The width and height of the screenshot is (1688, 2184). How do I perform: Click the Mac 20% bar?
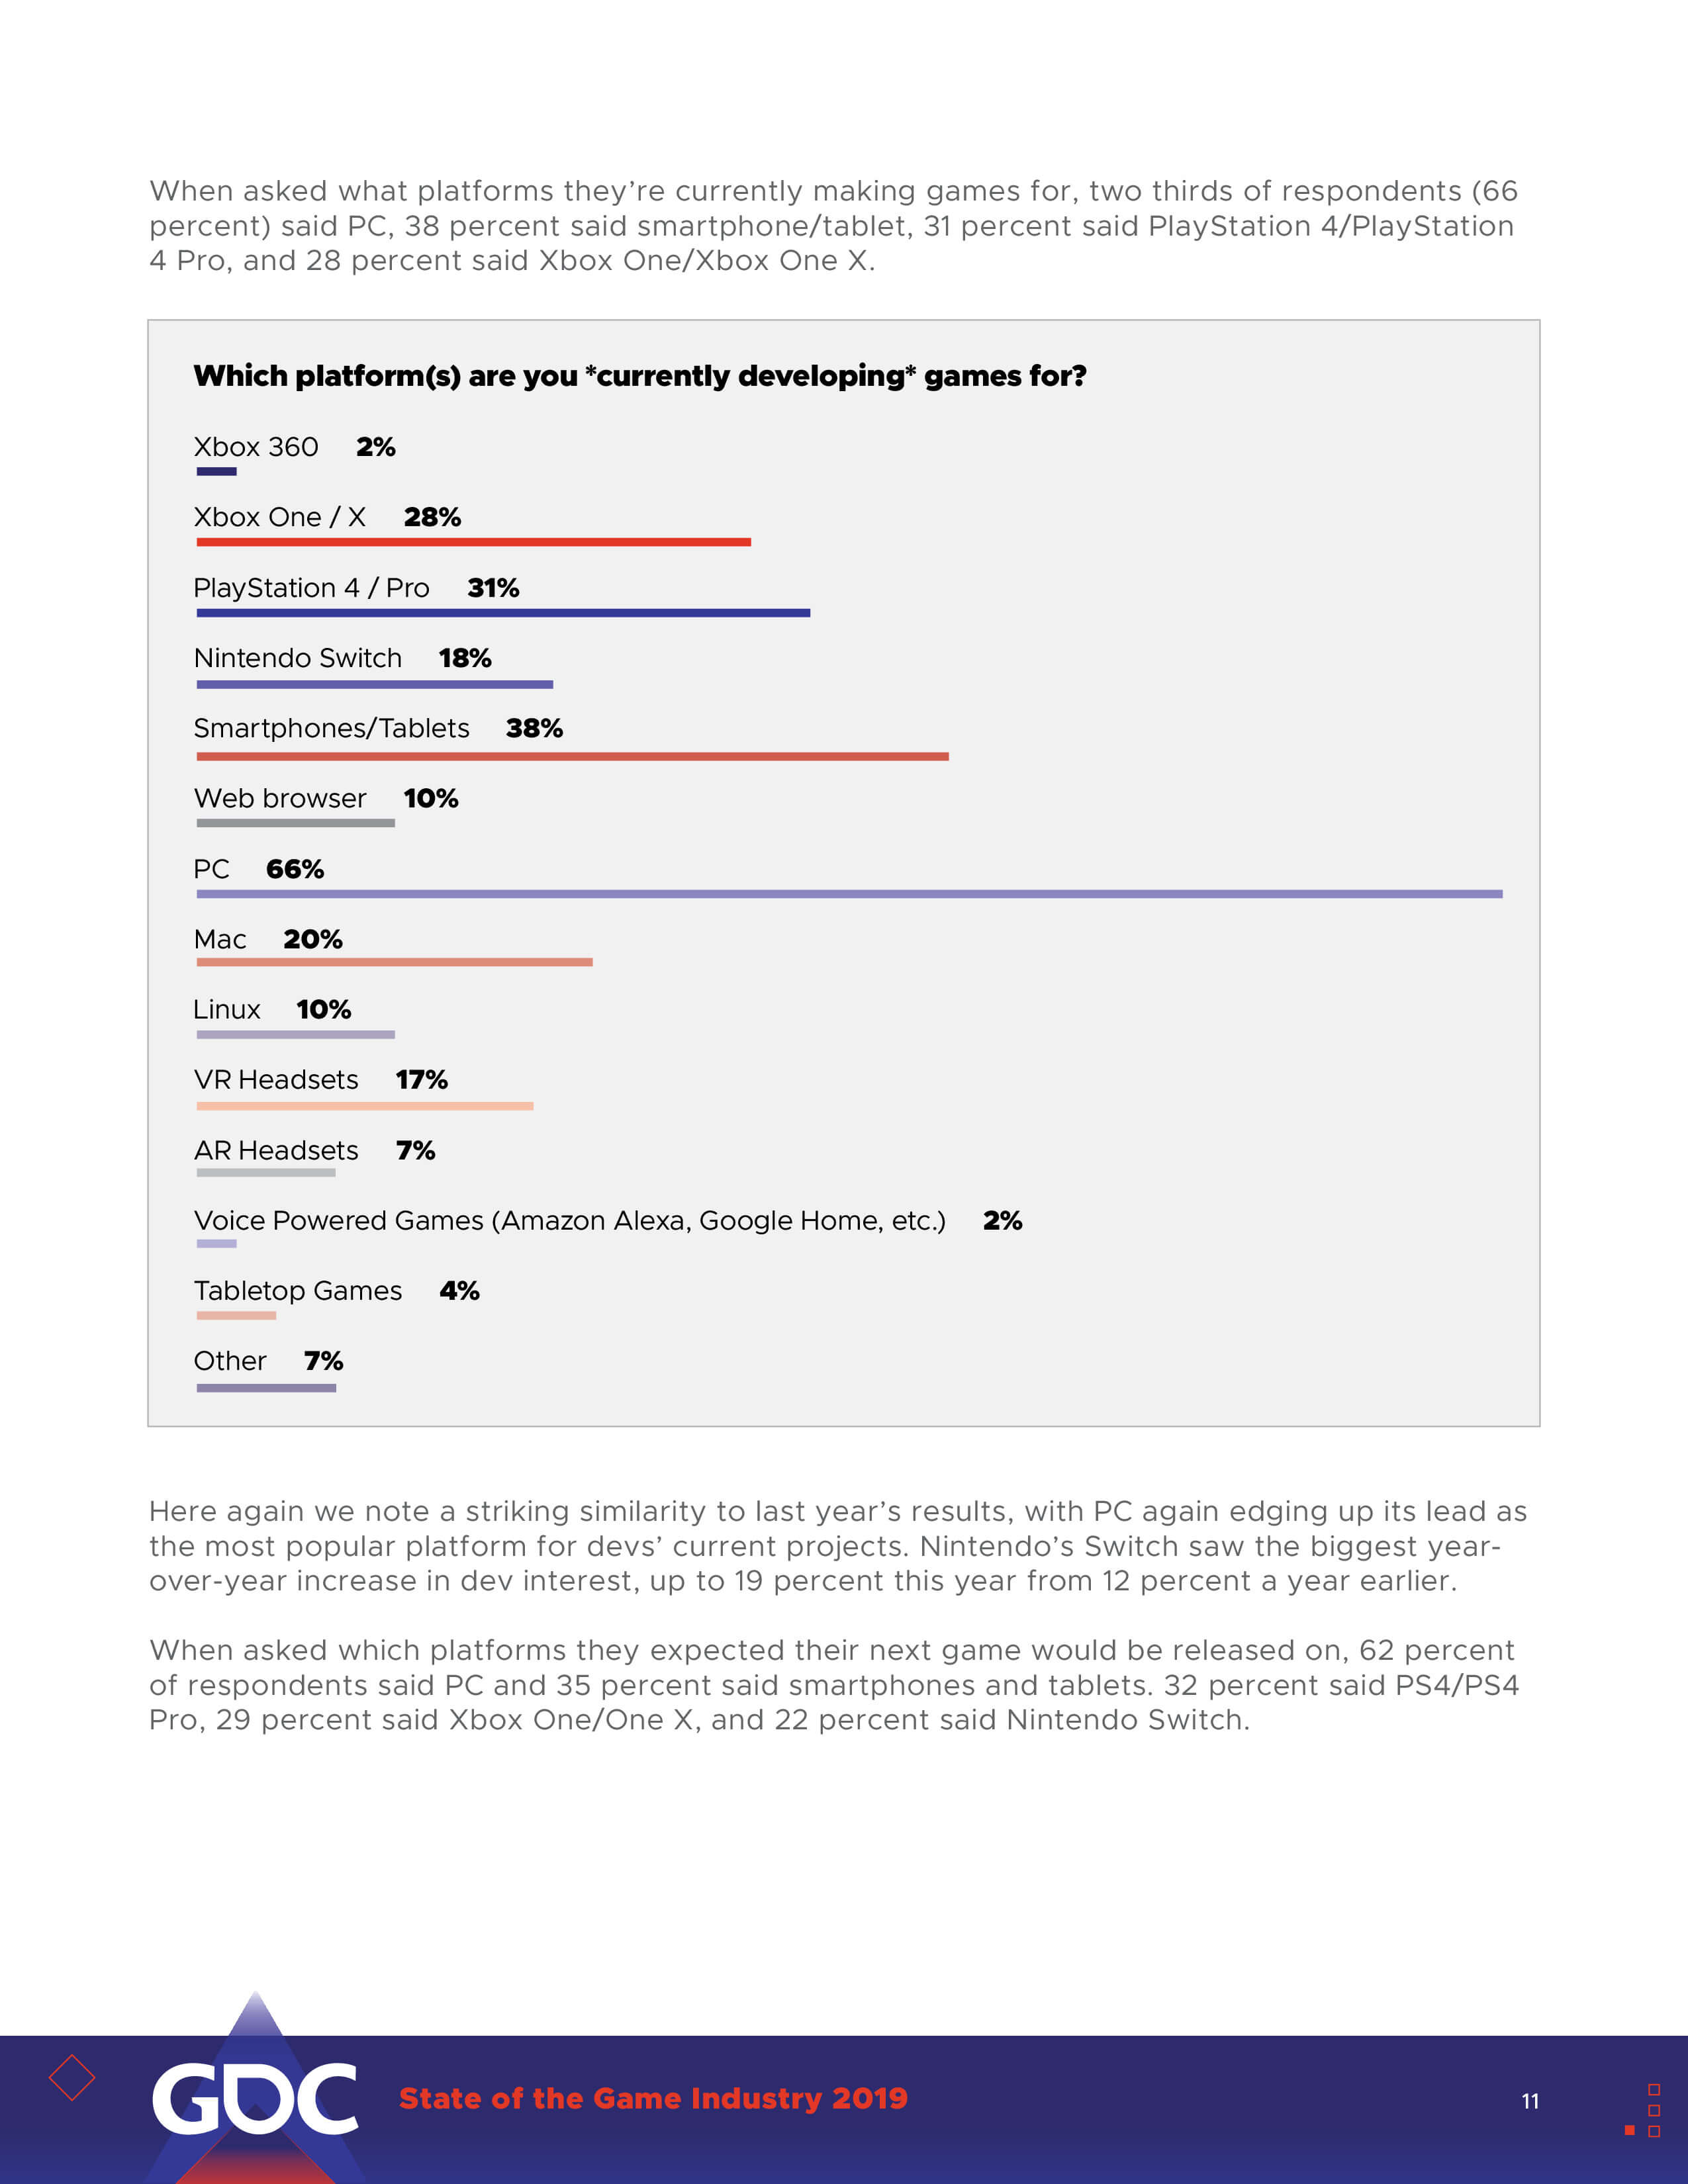coord(394,962)
